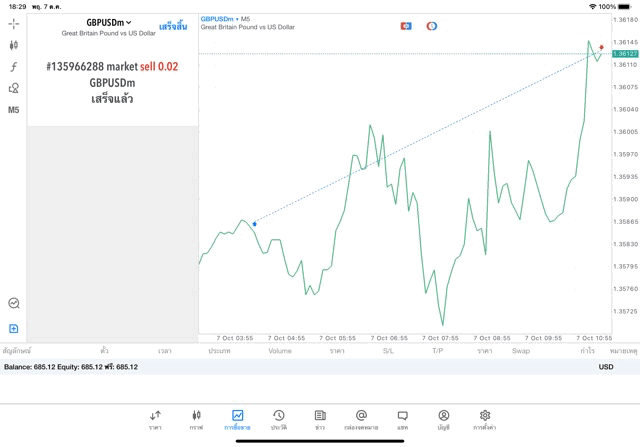Screen dimensions: 640x447
Task: Open the ข่าว news tab
Action: pyautogui.click(x=320, y=420)
